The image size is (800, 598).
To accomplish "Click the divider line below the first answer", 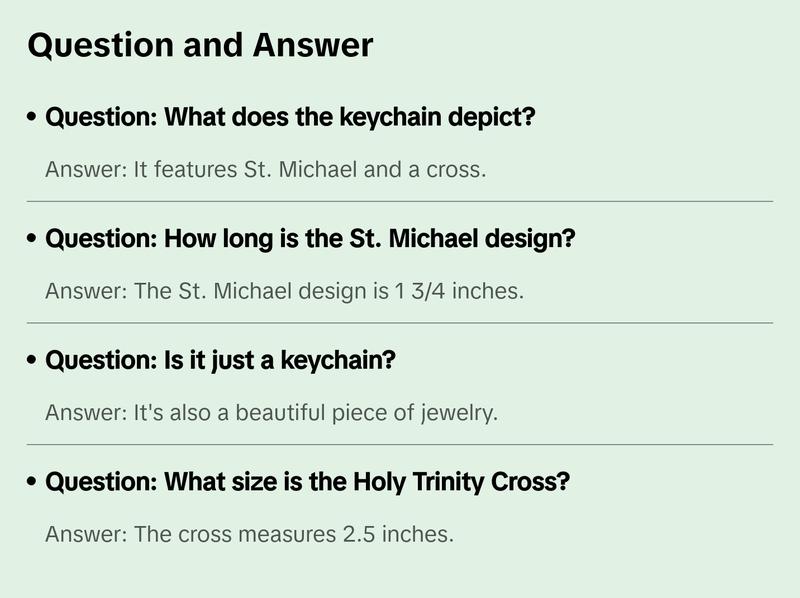I will pos(400,201).
